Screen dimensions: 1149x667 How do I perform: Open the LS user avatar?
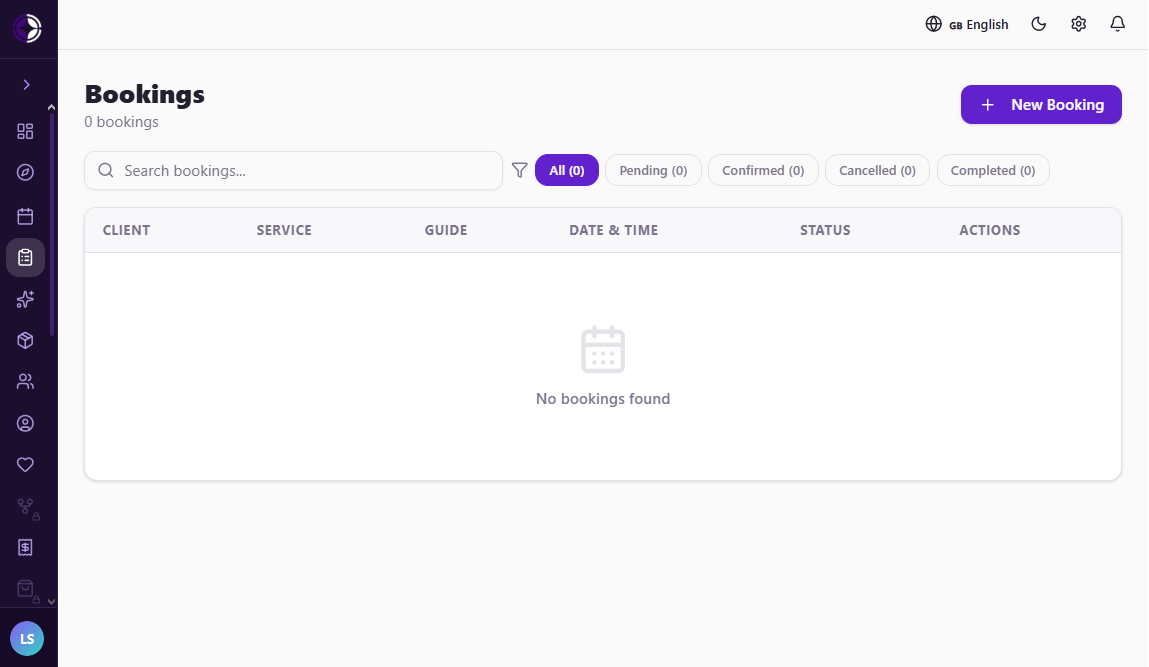coord(27,638)
